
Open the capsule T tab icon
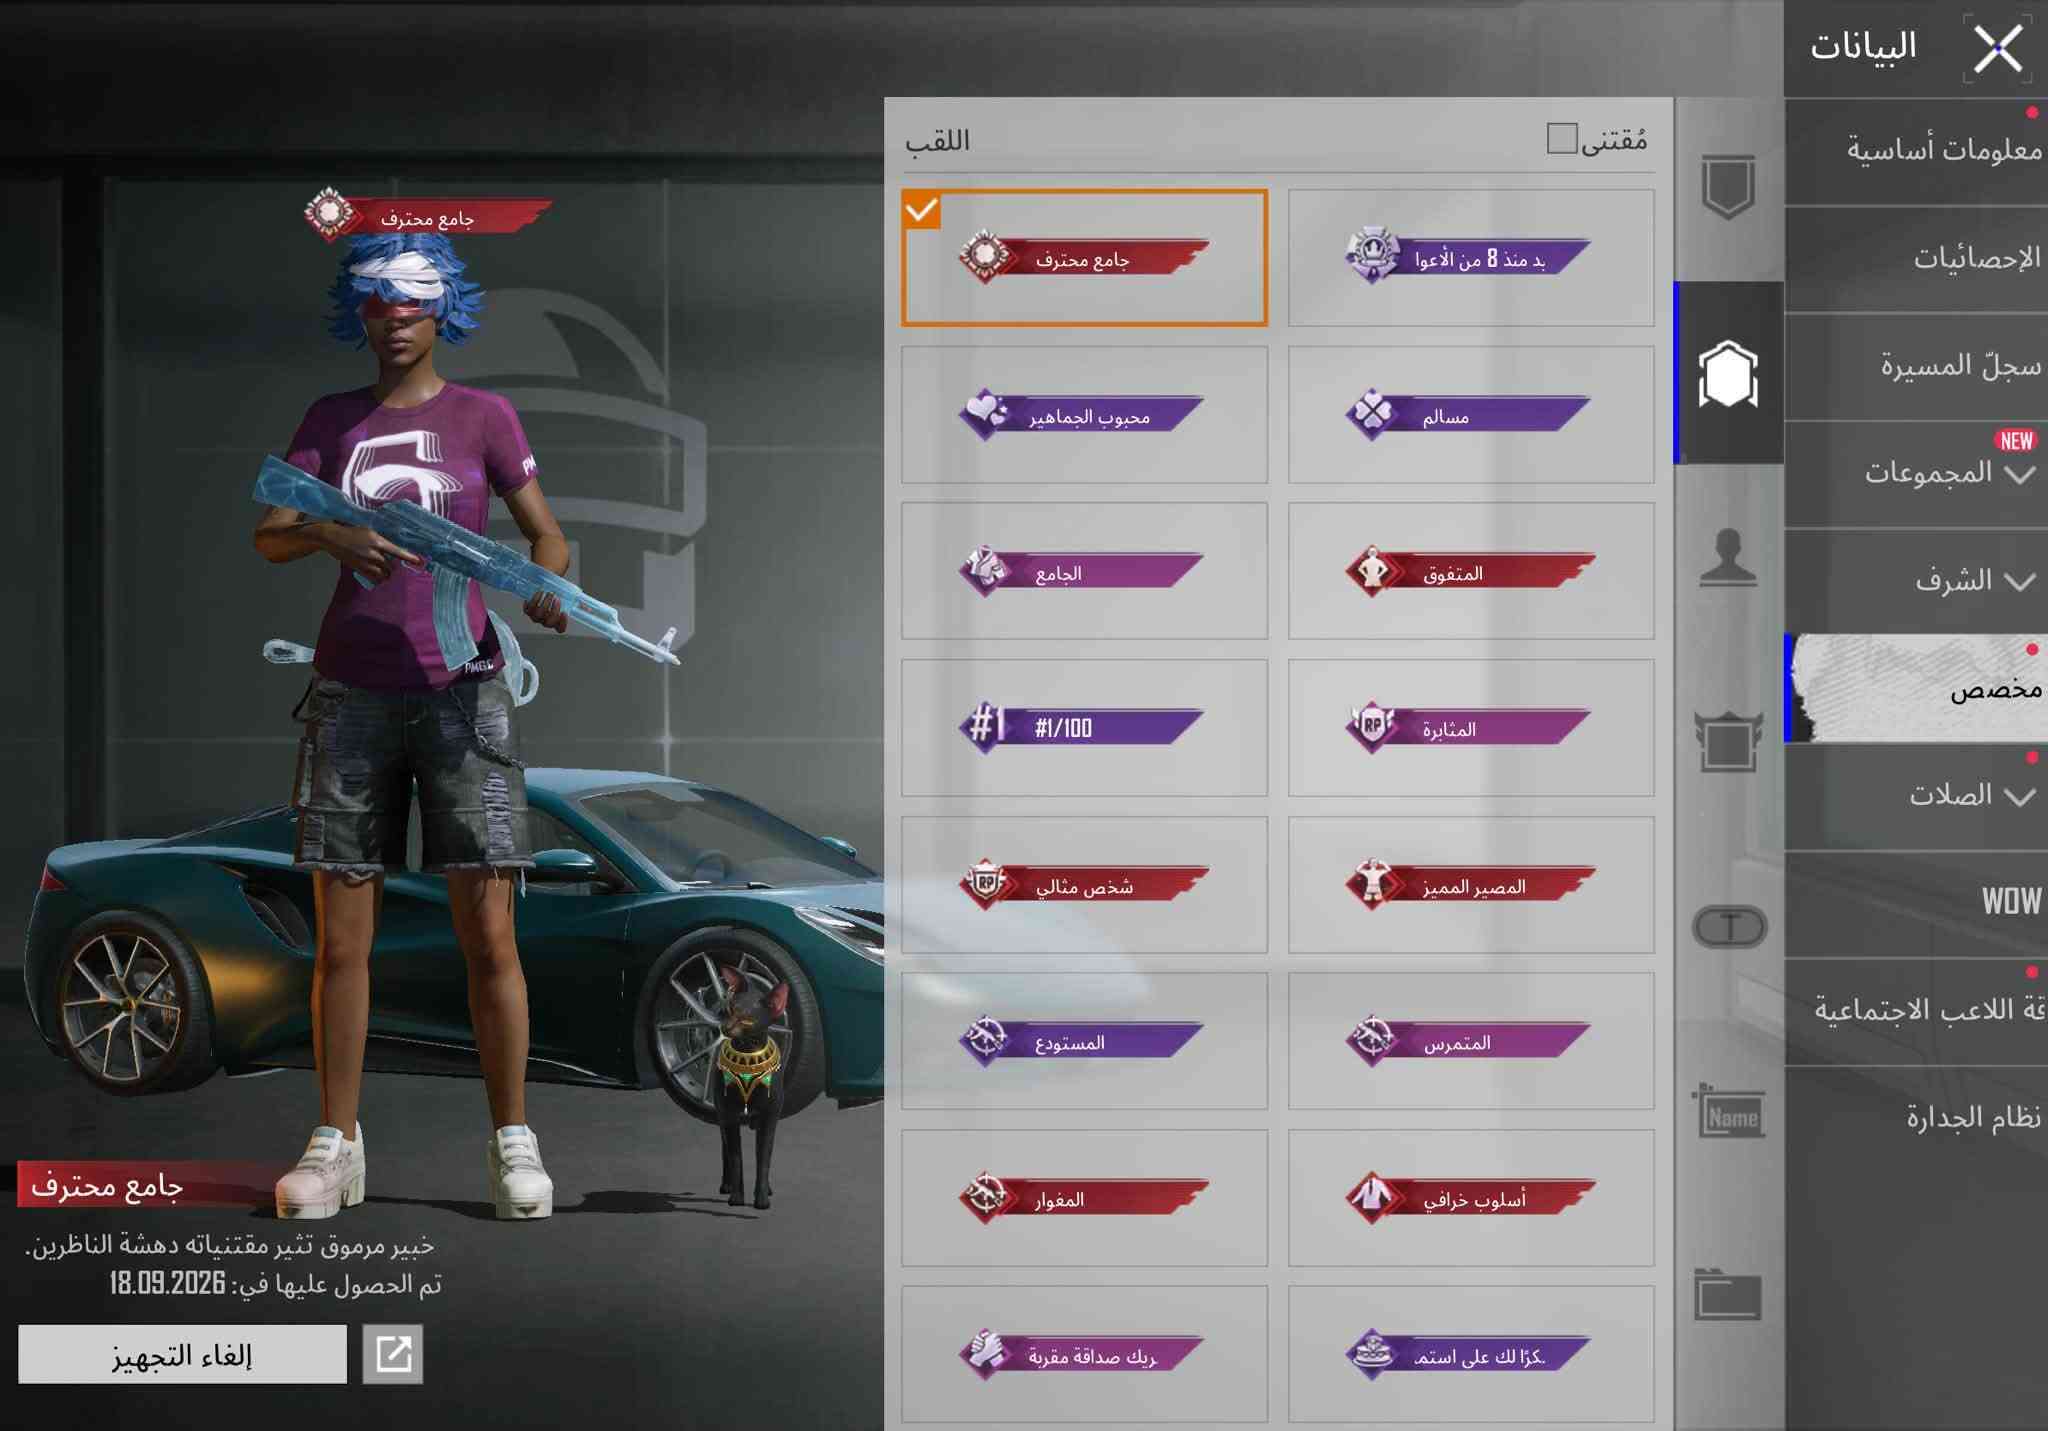pos(1729,926)
